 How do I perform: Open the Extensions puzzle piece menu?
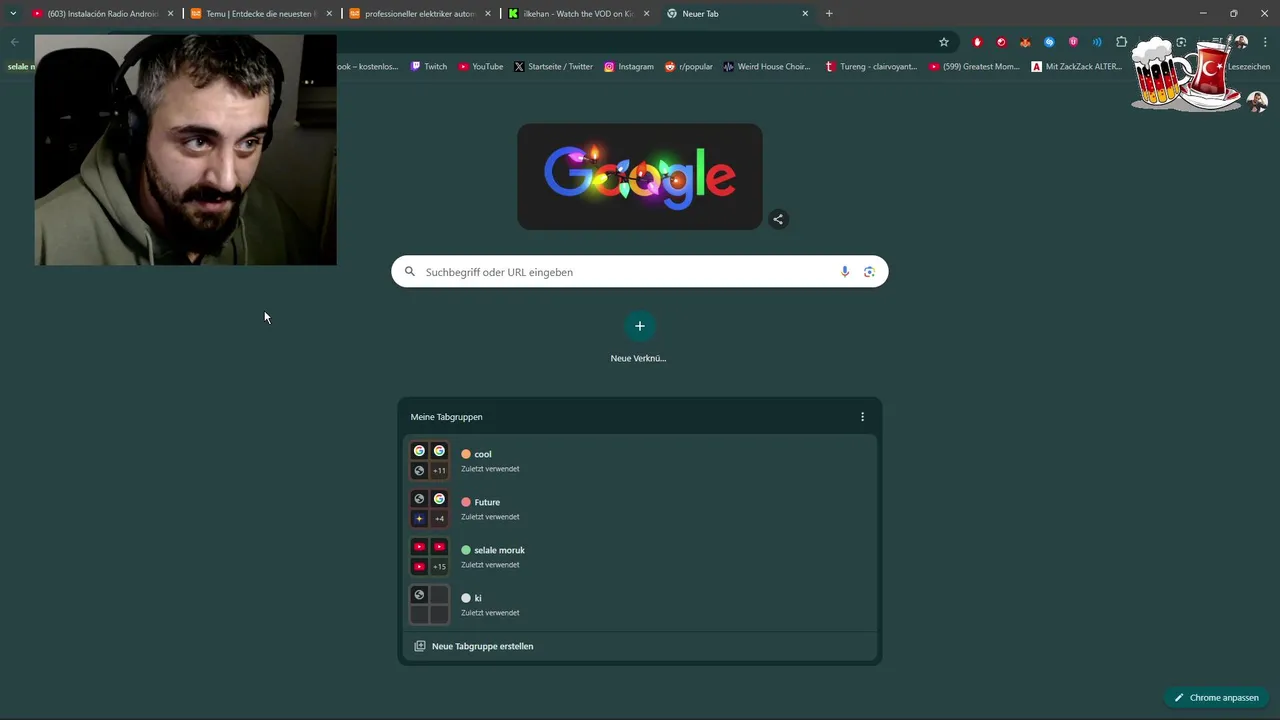1121,42
